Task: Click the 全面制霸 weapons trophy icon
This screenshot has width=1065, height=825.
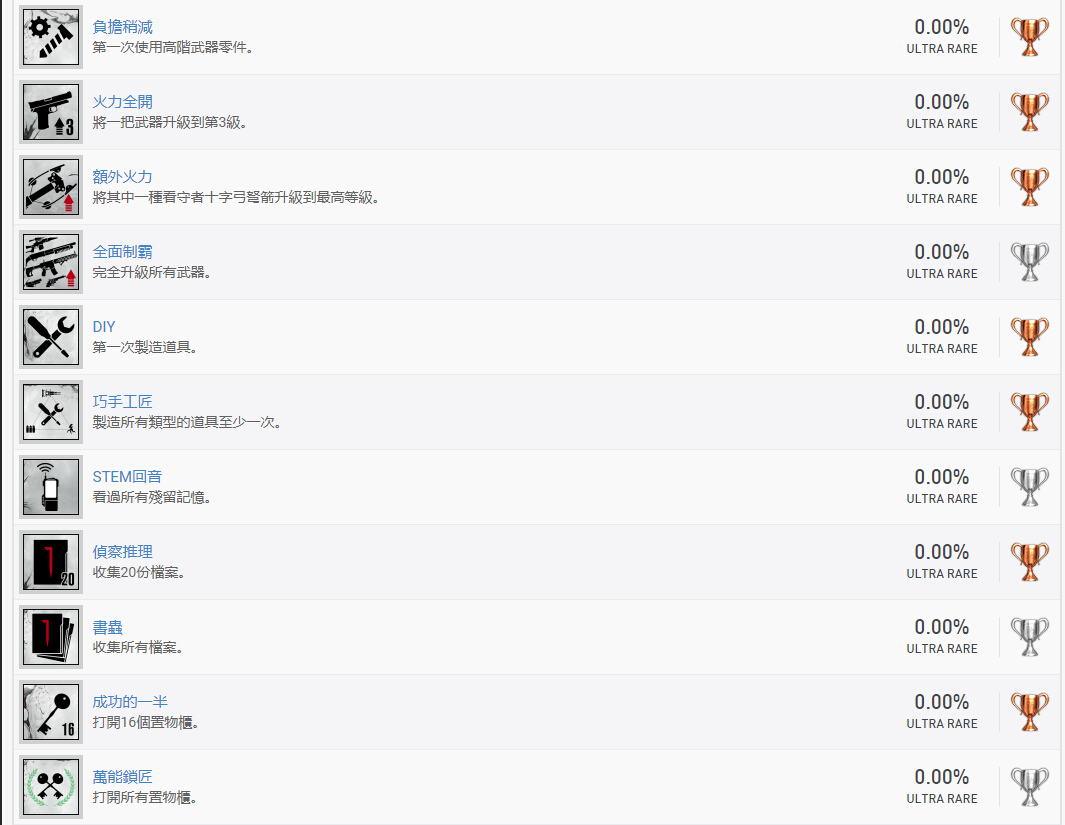Action: pos(51,262)
